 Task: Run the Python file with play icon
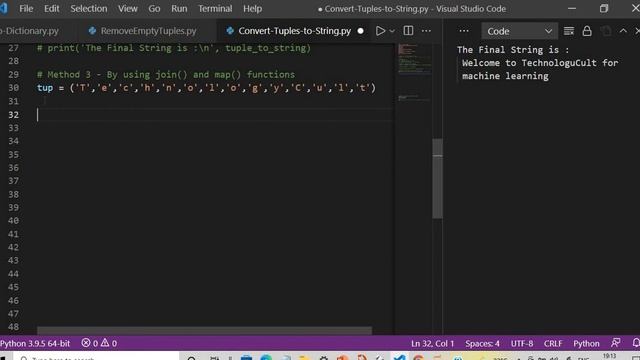coord(380,31)
